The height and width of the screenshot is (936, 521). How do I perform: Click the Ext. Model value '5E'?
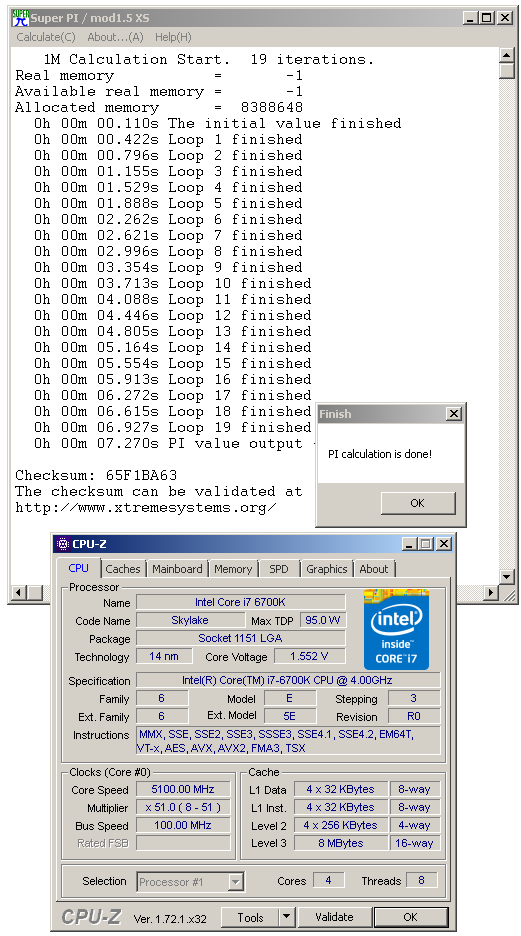[x=289, y=716]
